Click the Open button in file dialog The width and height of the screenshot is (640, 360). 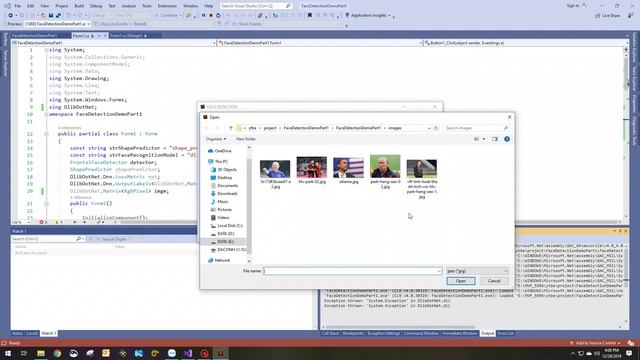point(460,281)
